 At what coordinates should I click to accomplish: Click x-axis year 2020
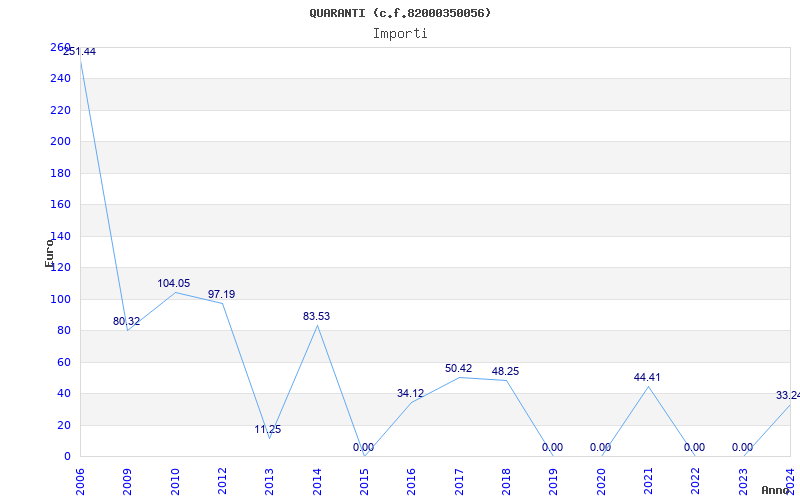point(601,481)
